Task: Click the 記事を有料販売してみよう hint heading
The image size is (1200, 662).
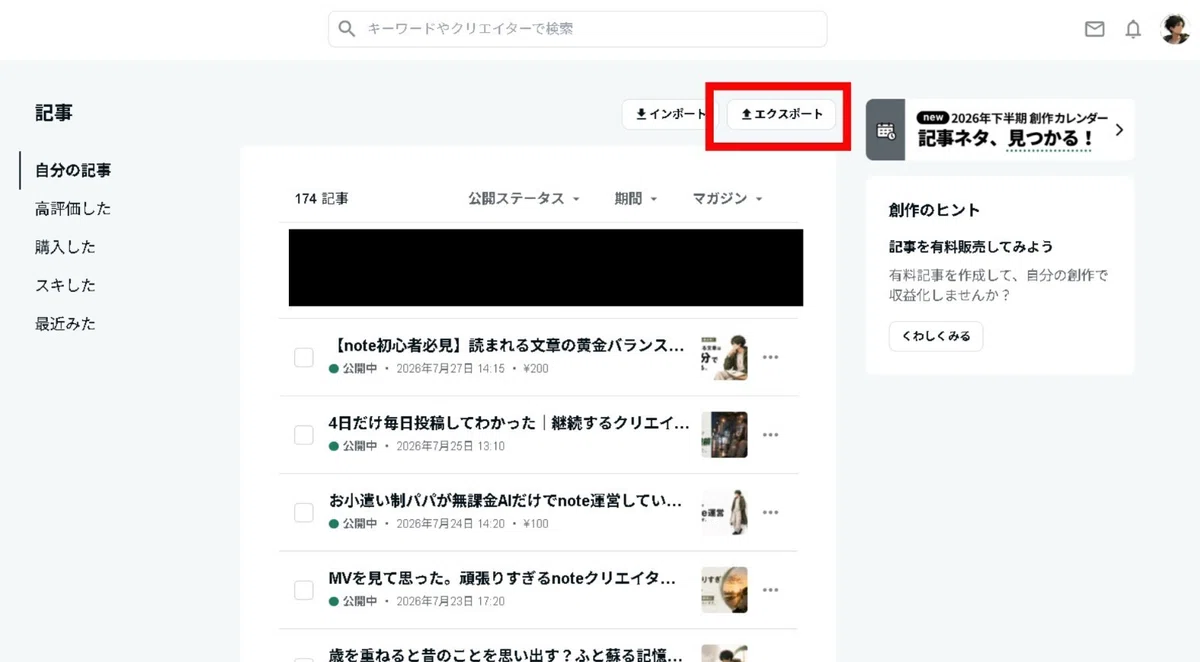Action: (x=971, y=246)
